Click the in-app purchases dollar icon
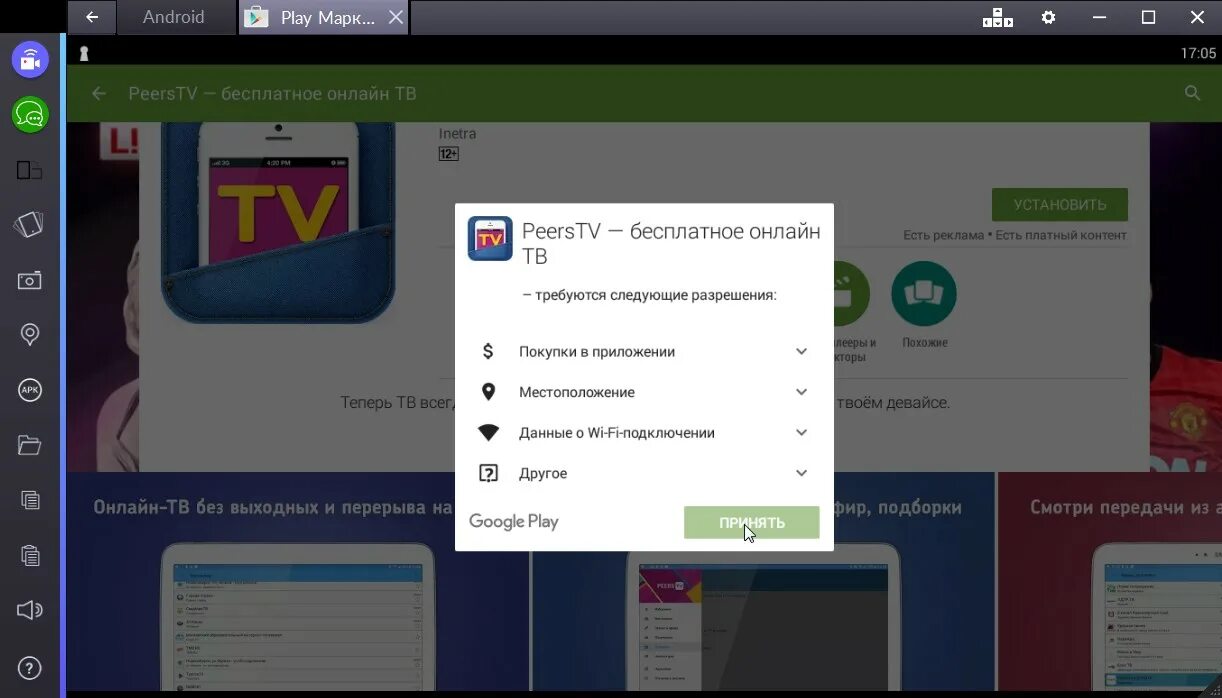The width and height of the screenshot is (1222, 698). pos(488,351)
